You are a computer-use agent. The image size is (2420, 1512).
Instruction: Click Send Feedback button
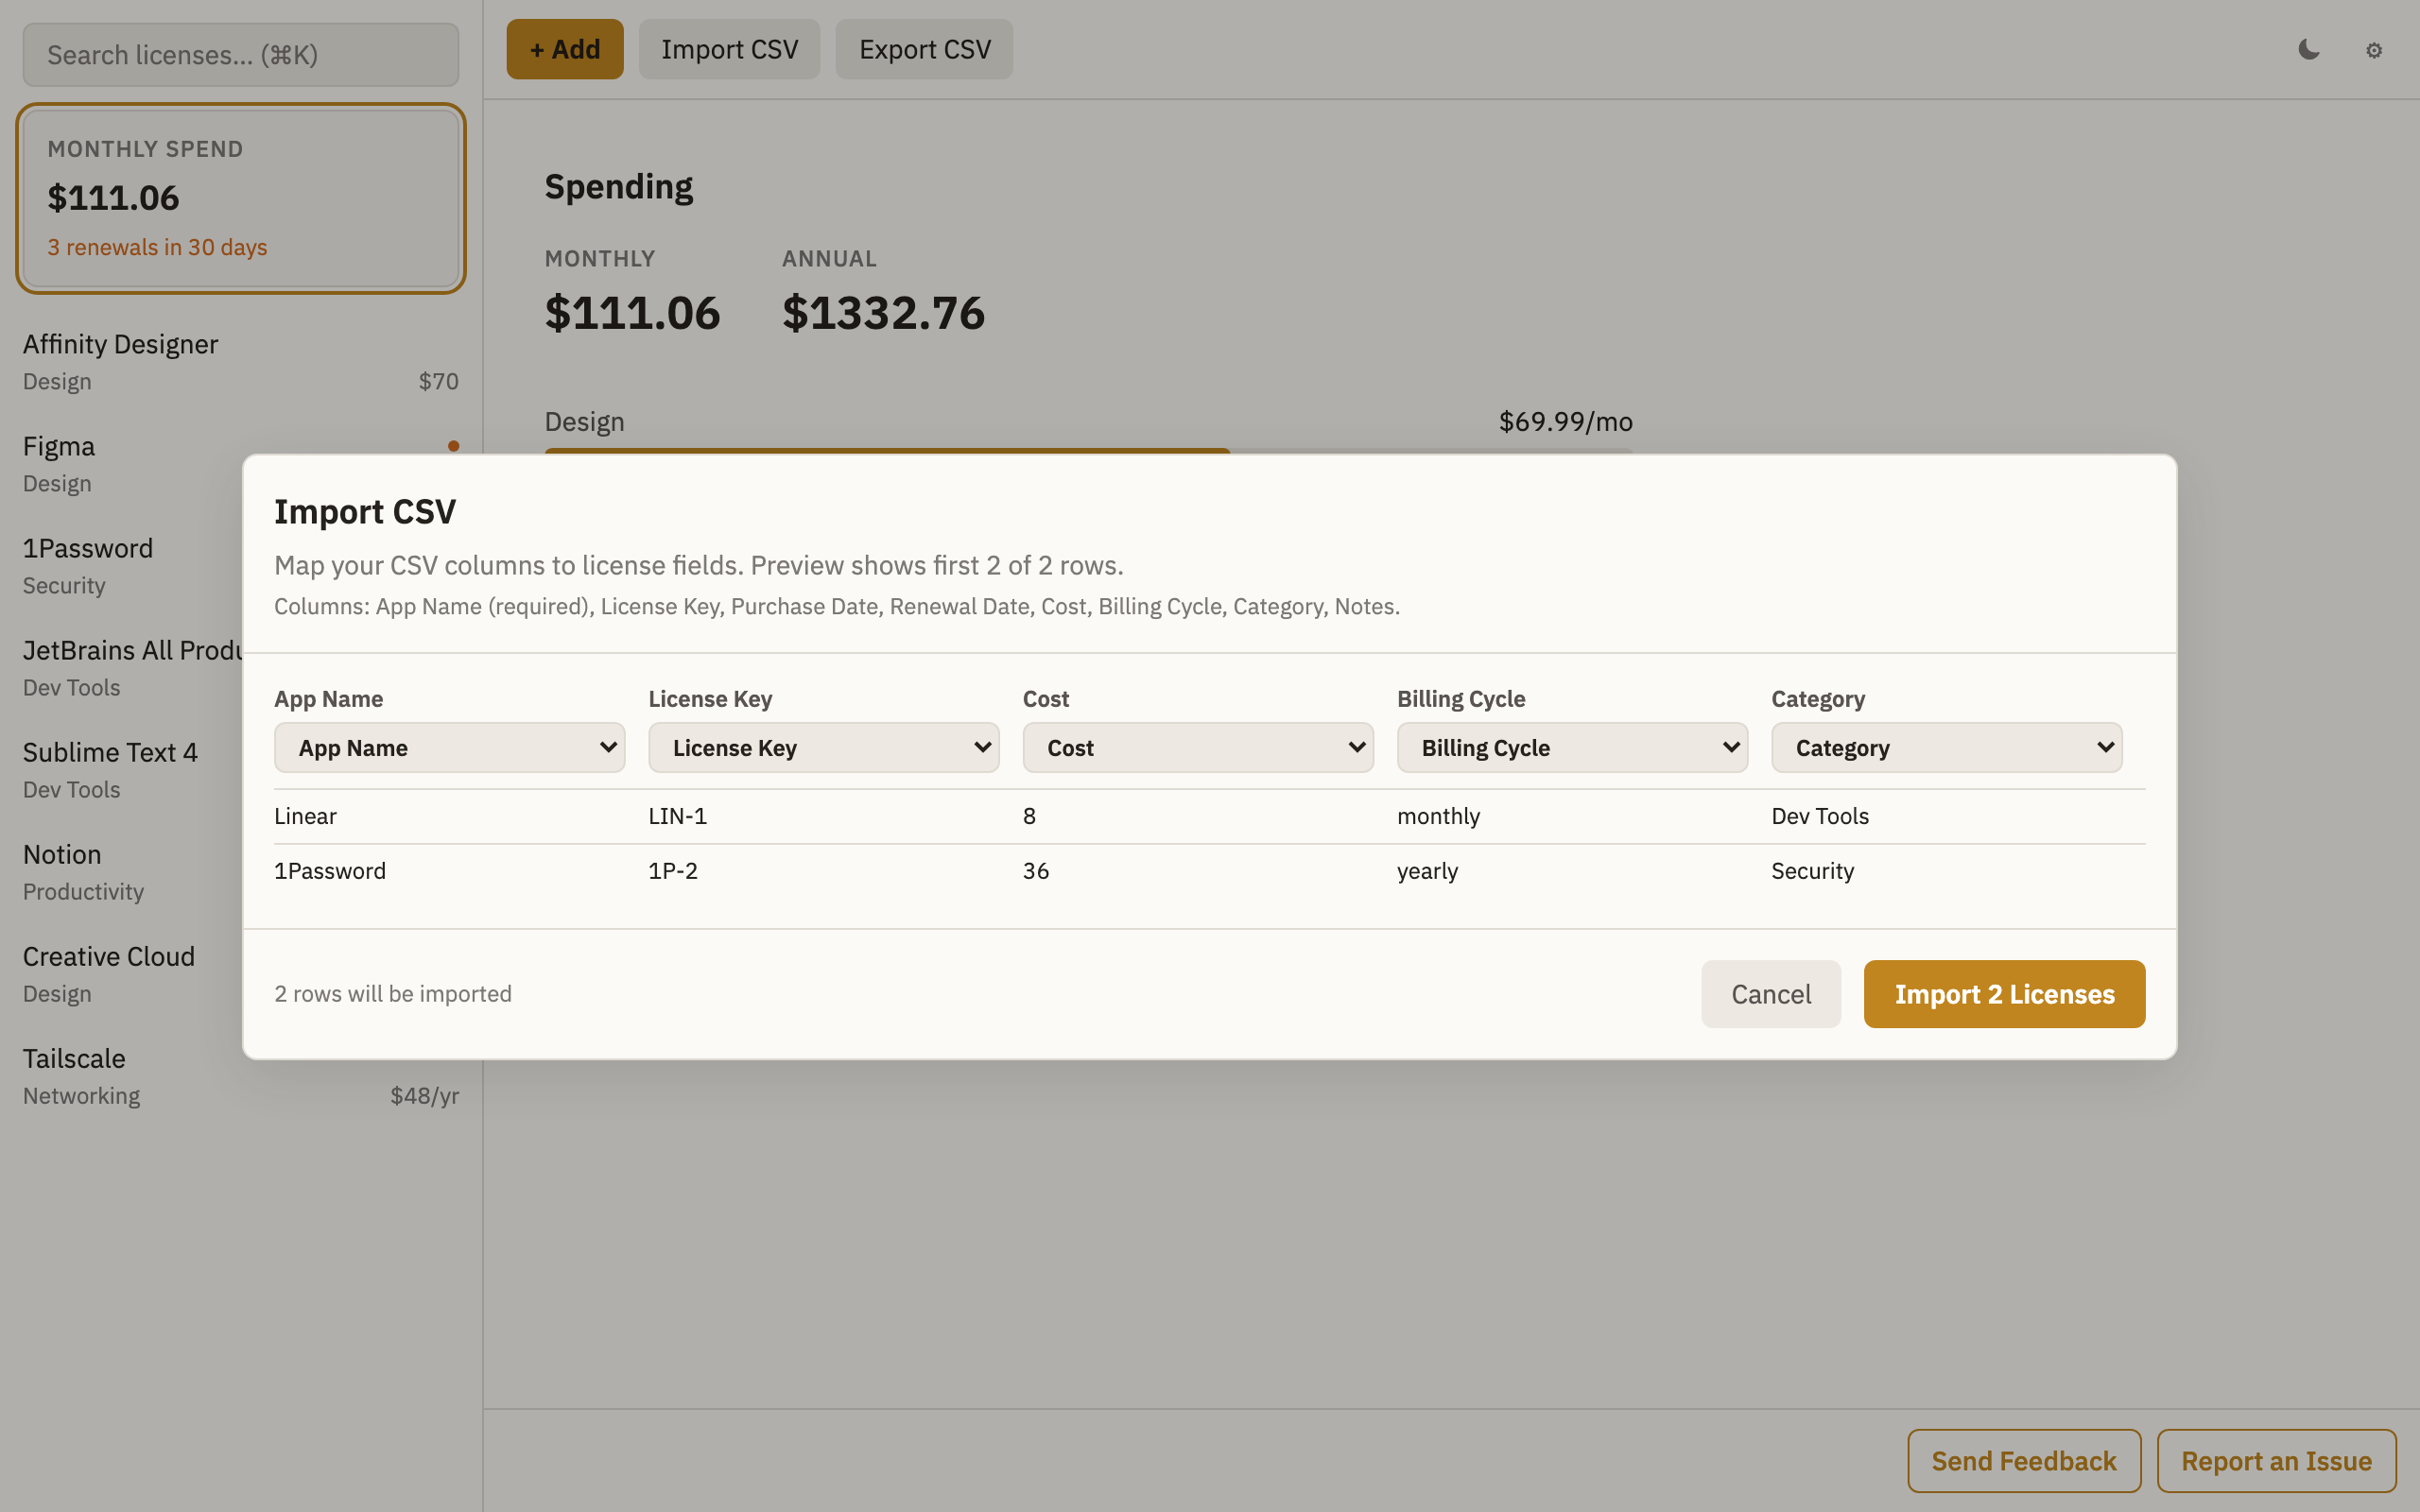(2024, 1461)
